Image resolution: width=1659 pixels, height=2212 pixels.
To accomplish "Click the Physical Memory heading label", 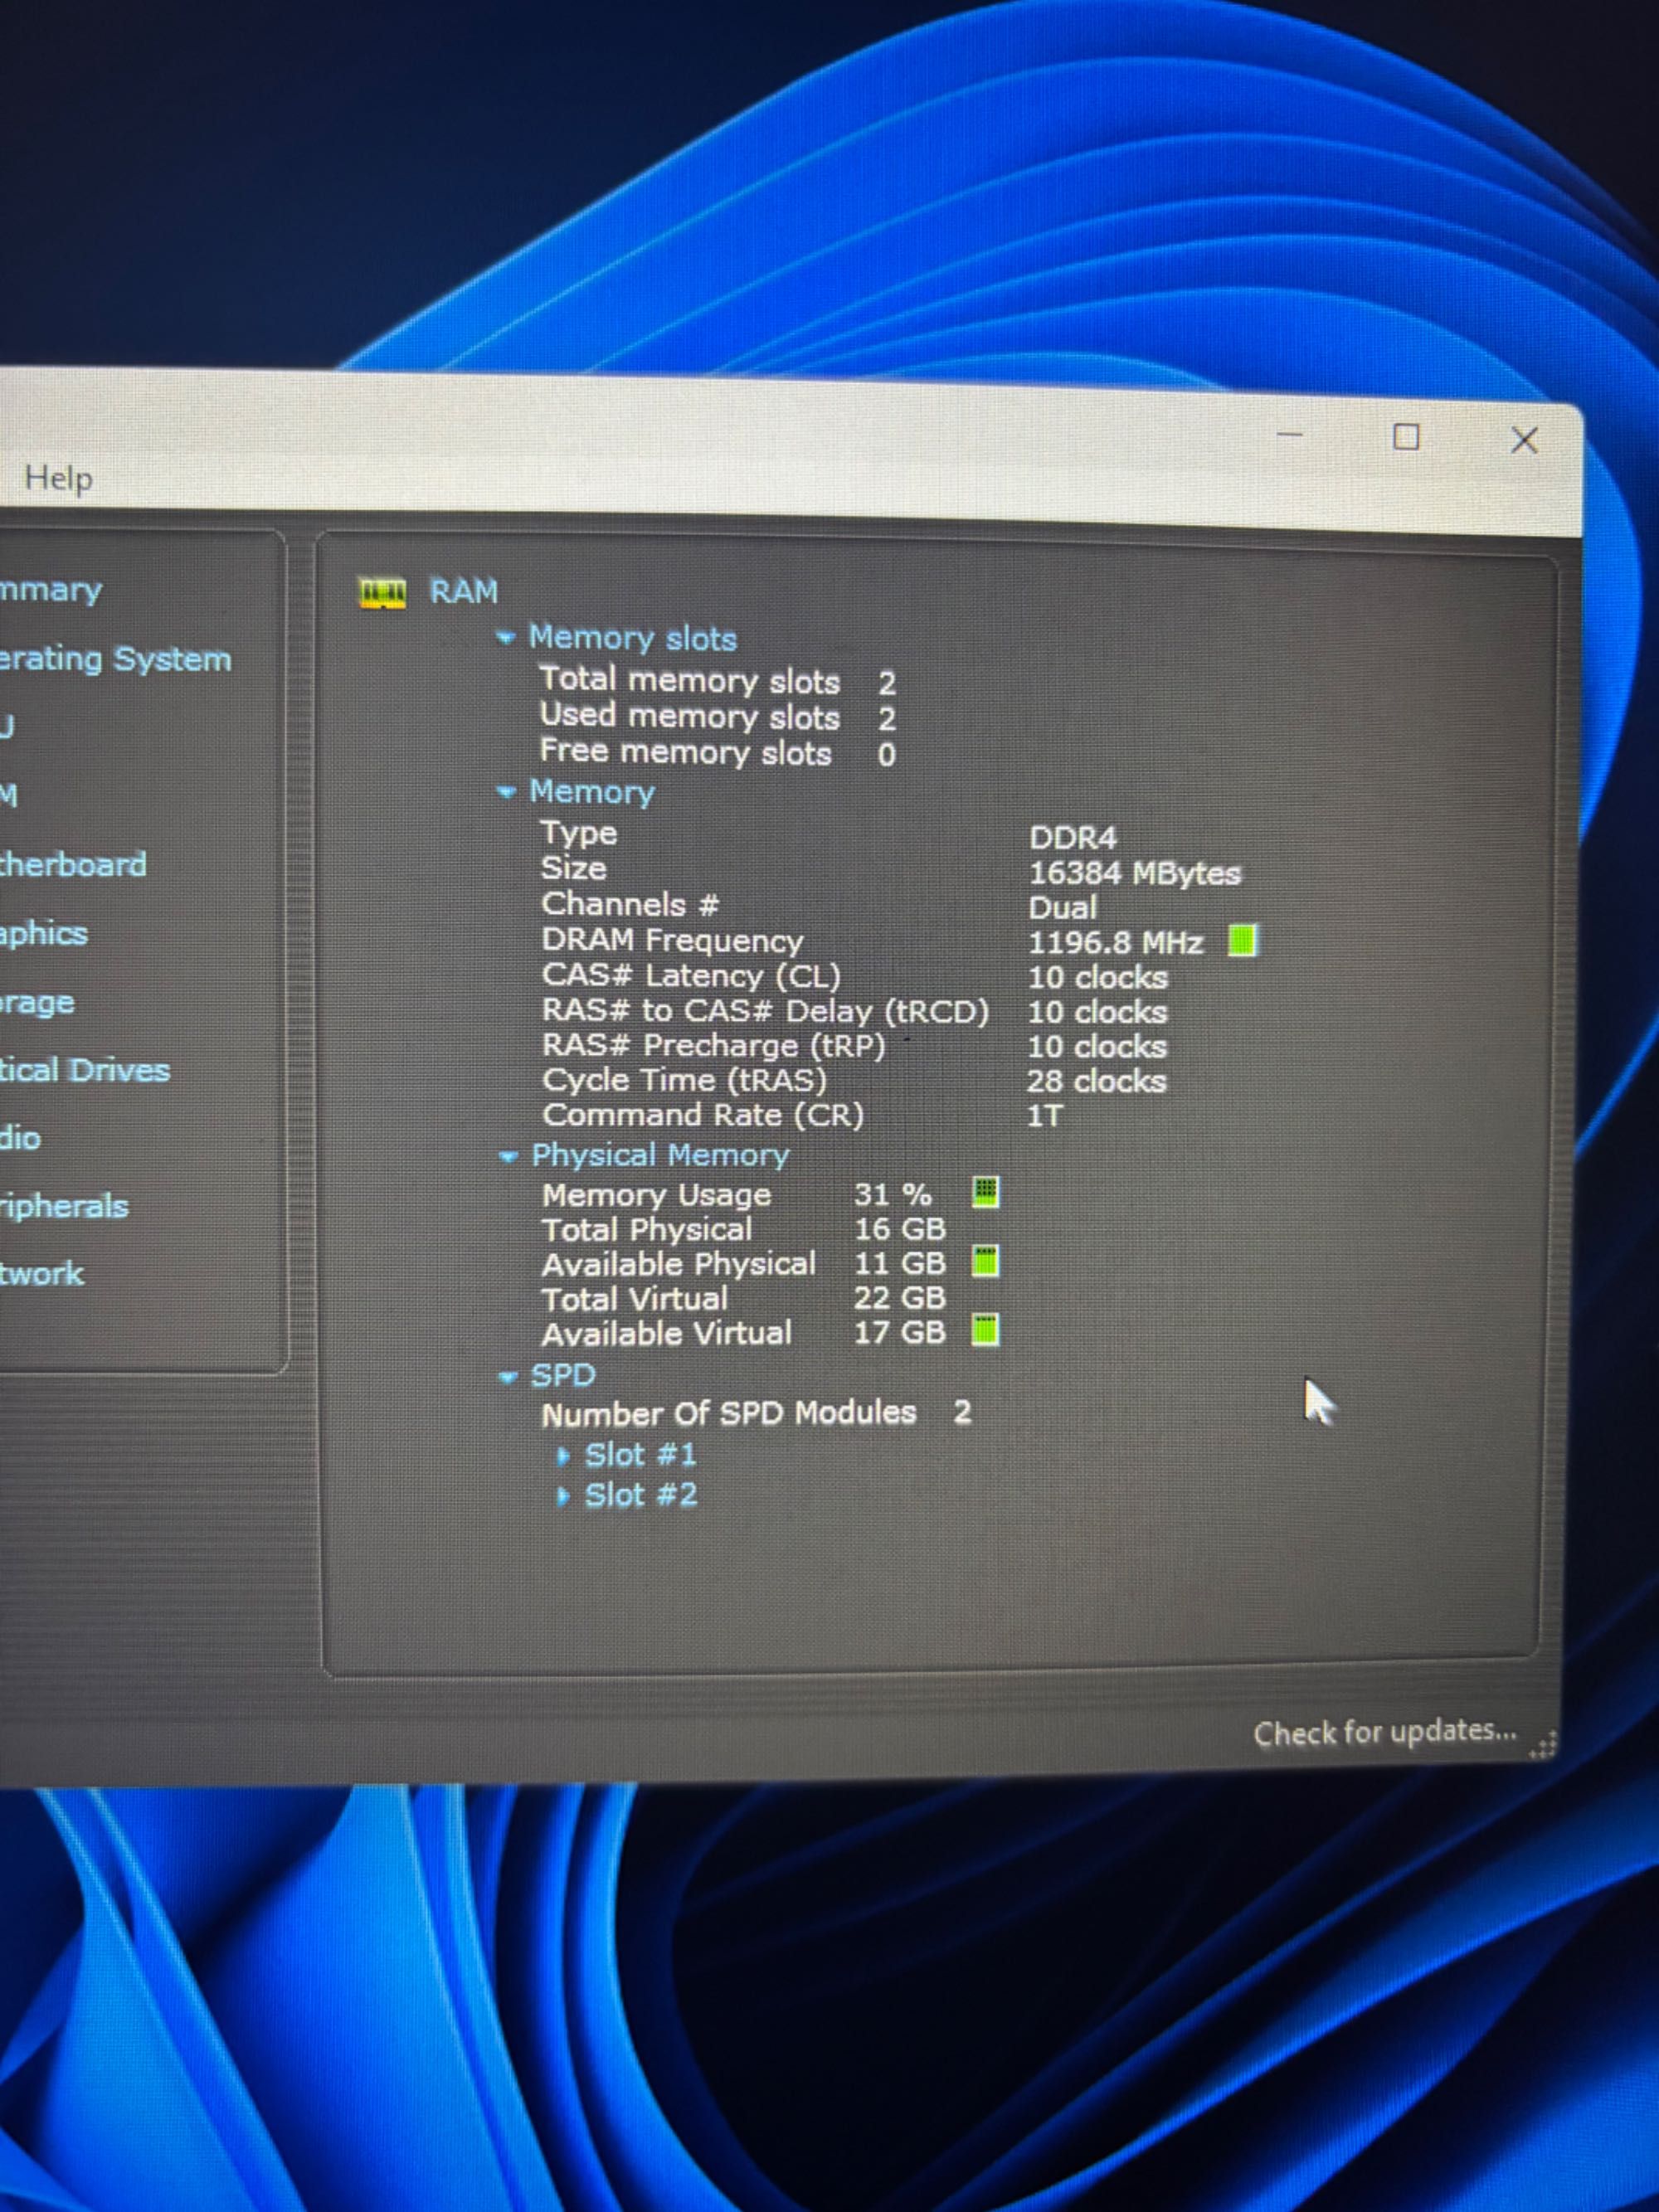I will 660,1156.
